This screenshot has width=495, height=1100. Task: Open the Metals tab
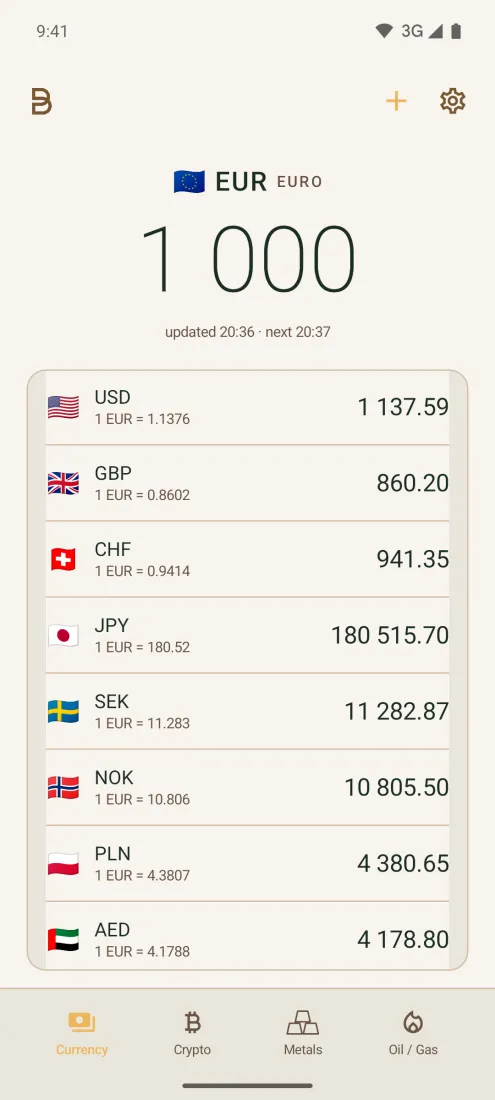click(303, 1033)
